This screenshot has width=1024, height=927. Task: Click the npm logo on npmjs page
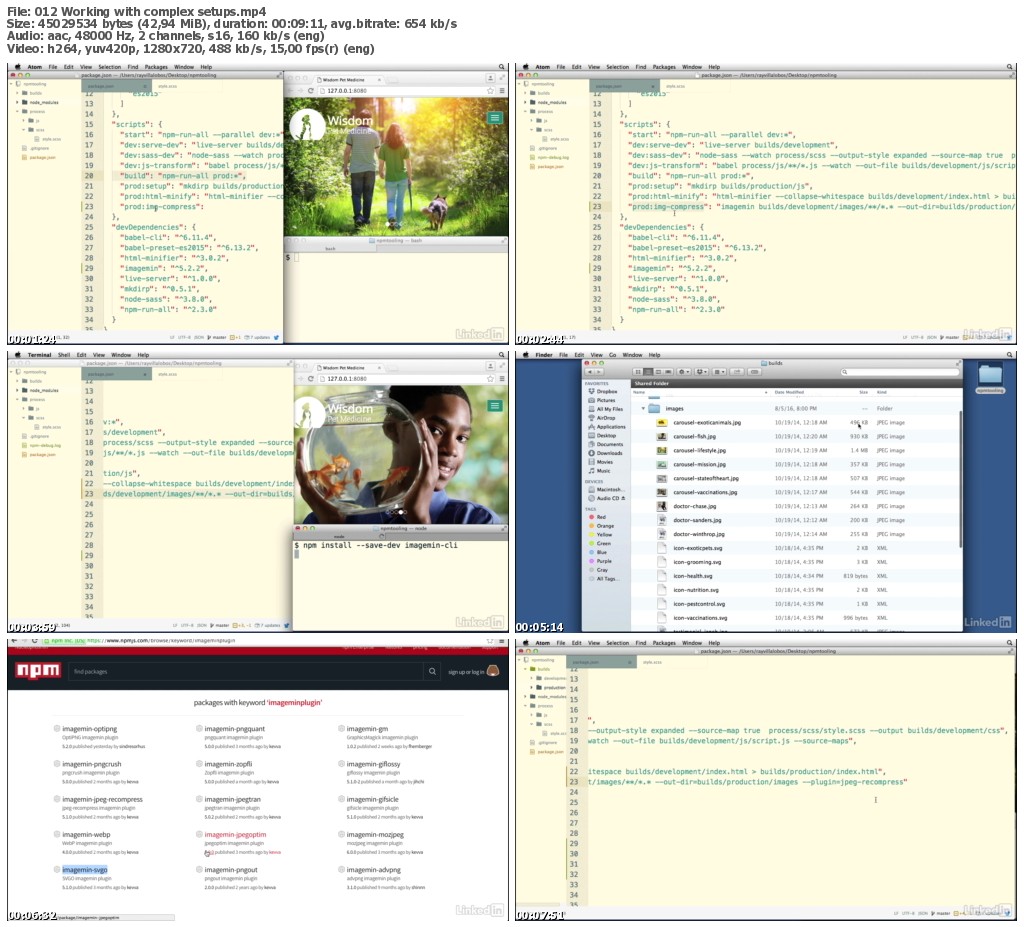click(38, 670)
